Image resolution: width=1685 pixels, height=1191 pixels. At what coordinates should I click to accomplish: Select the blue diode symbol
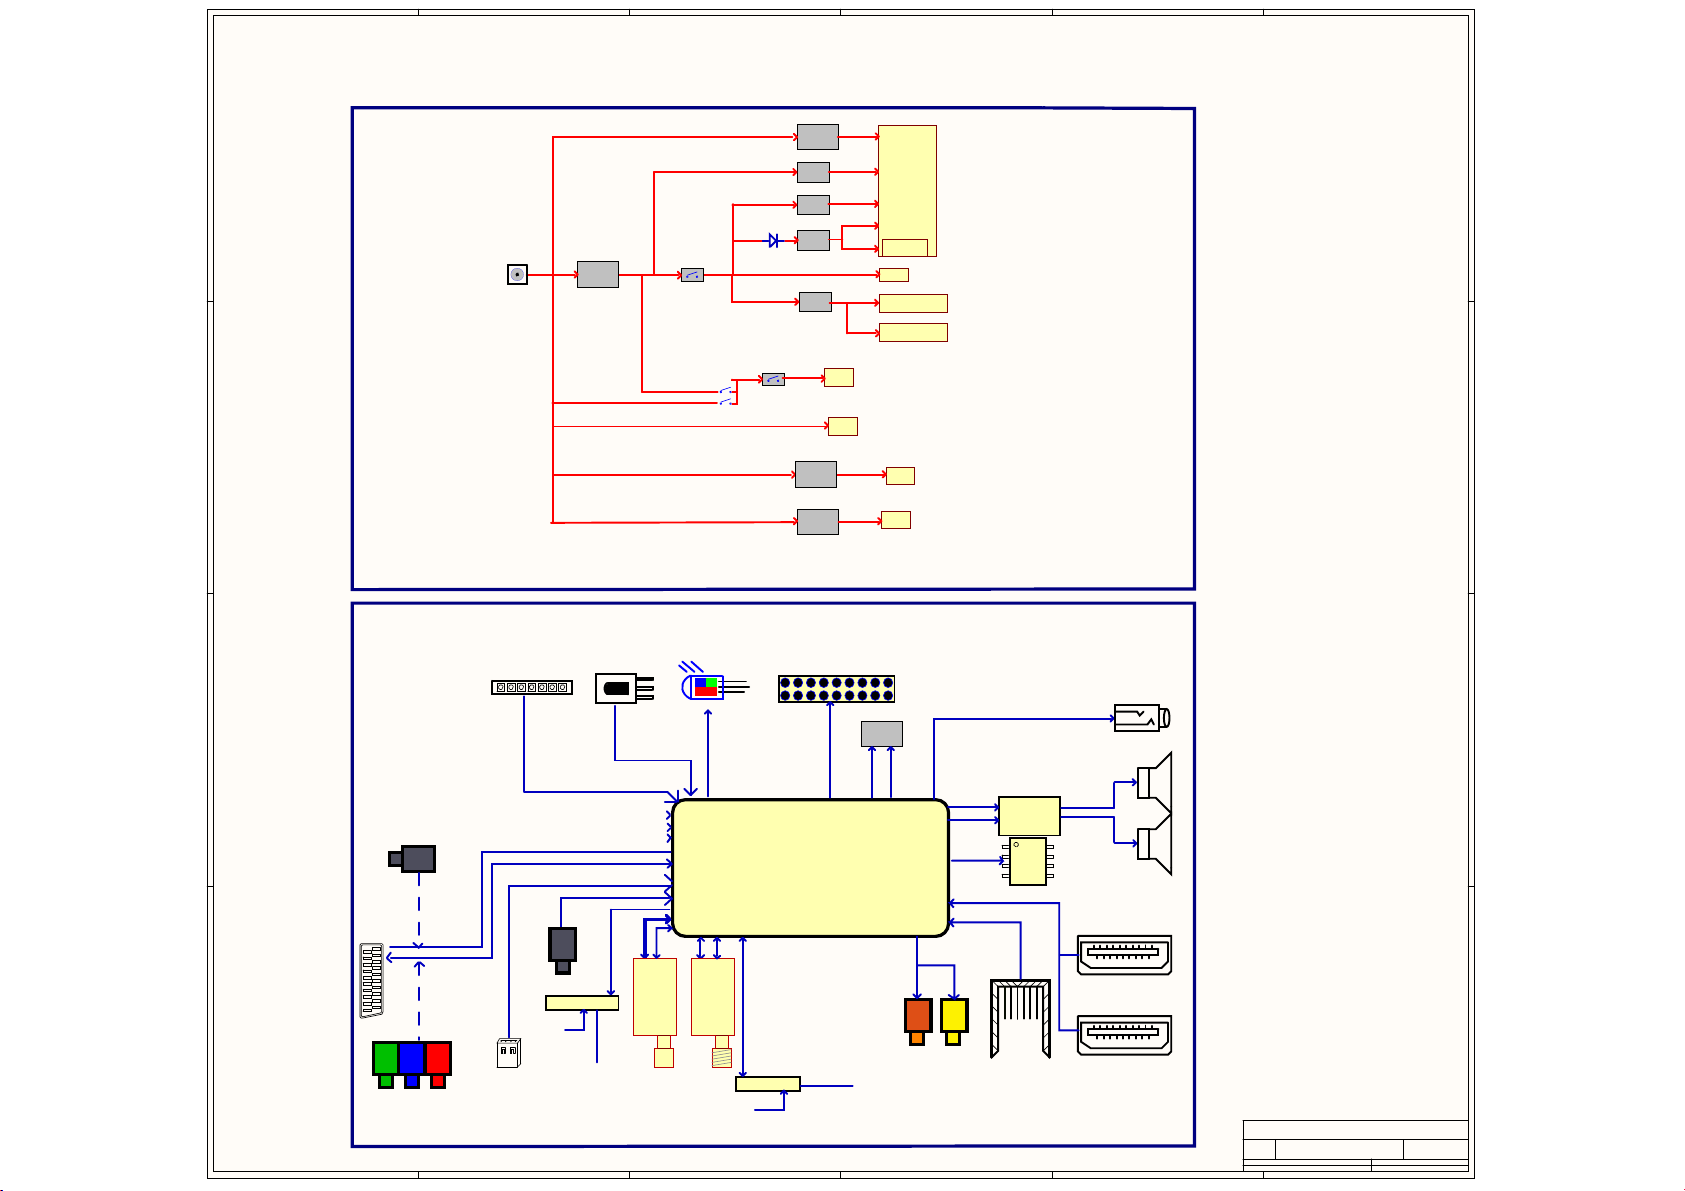coord(774,240)
